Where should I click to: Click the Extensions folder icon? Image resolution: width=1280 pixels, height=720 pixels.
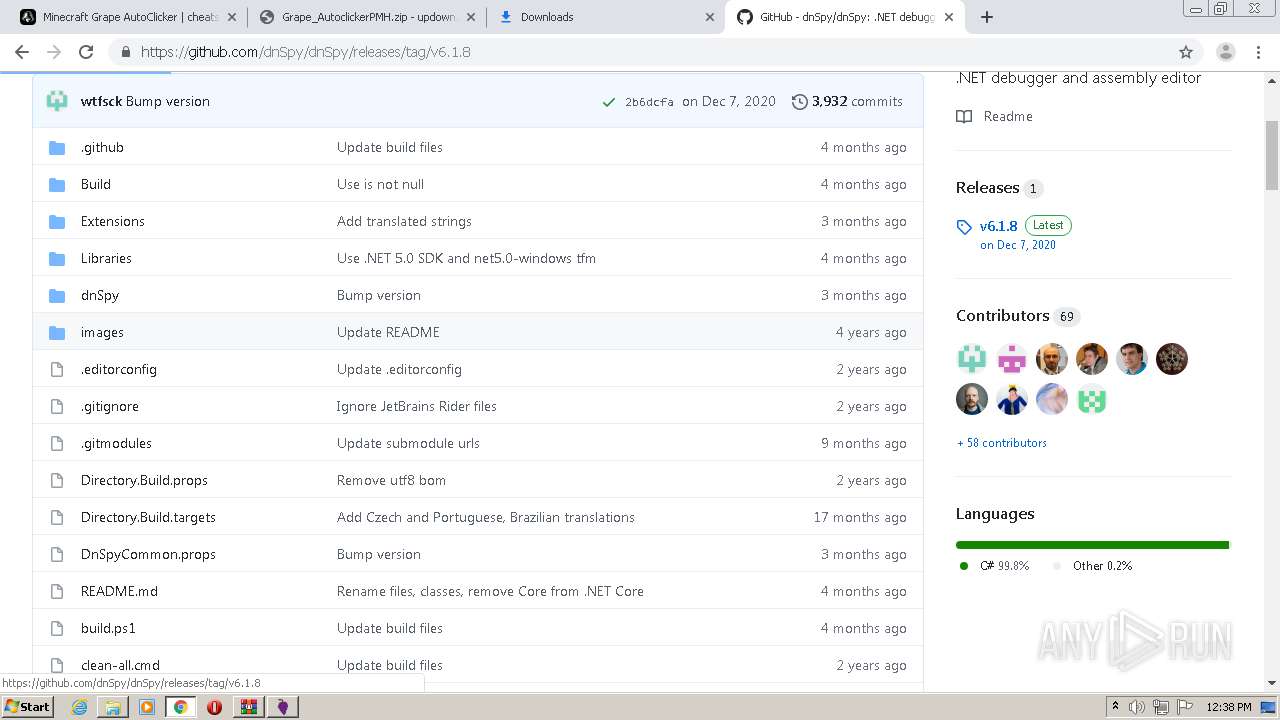point(57,221)
